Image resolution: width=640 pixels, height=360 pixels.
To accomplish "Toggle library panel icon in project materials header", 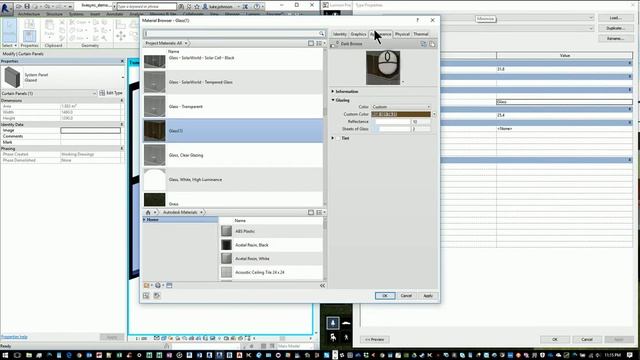I will click(x=311, y=43).
